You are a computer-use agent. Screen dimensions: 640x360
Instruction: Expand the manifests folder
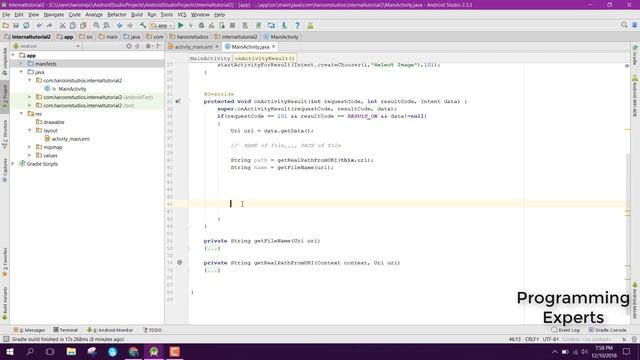click(21, 64)
